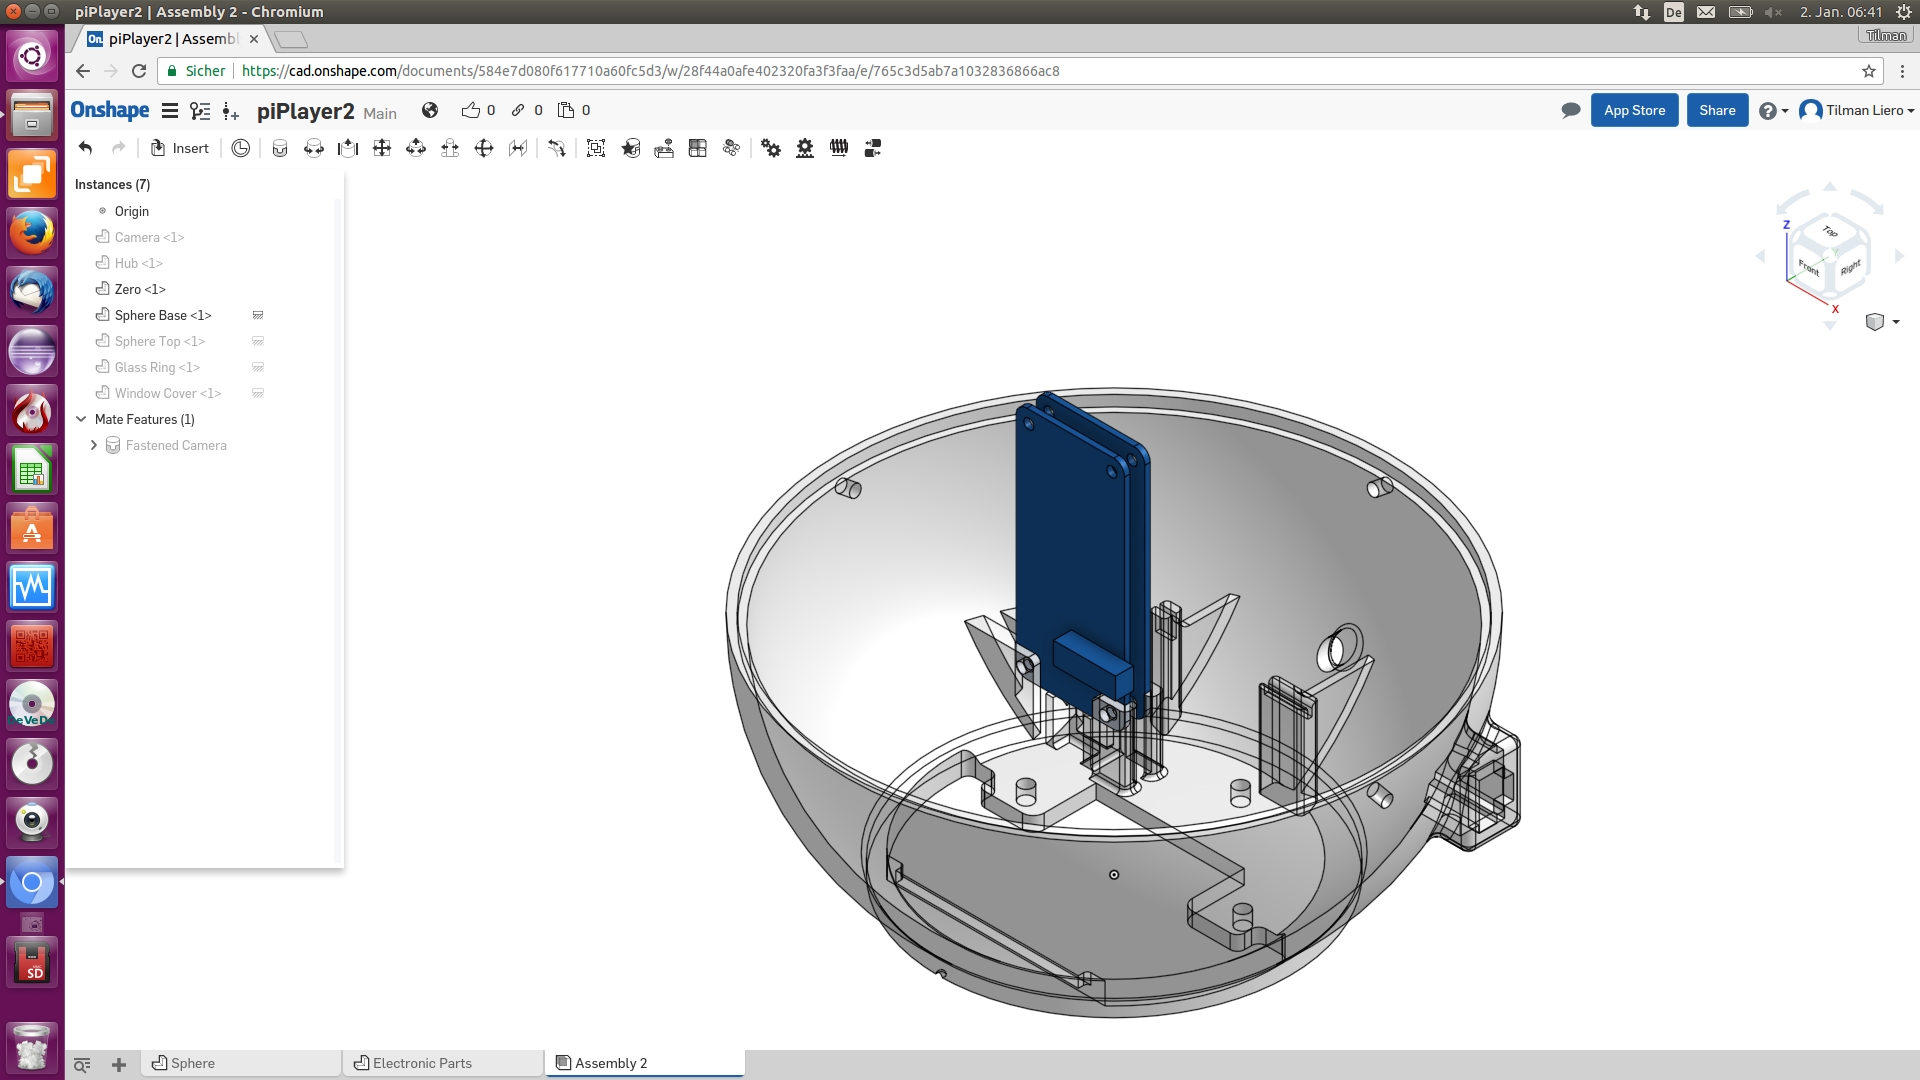This screenshot has width=1920, height=1080.
Task: Toggle fixed status of Glass Ring
Action: click(x=258, y=367)
